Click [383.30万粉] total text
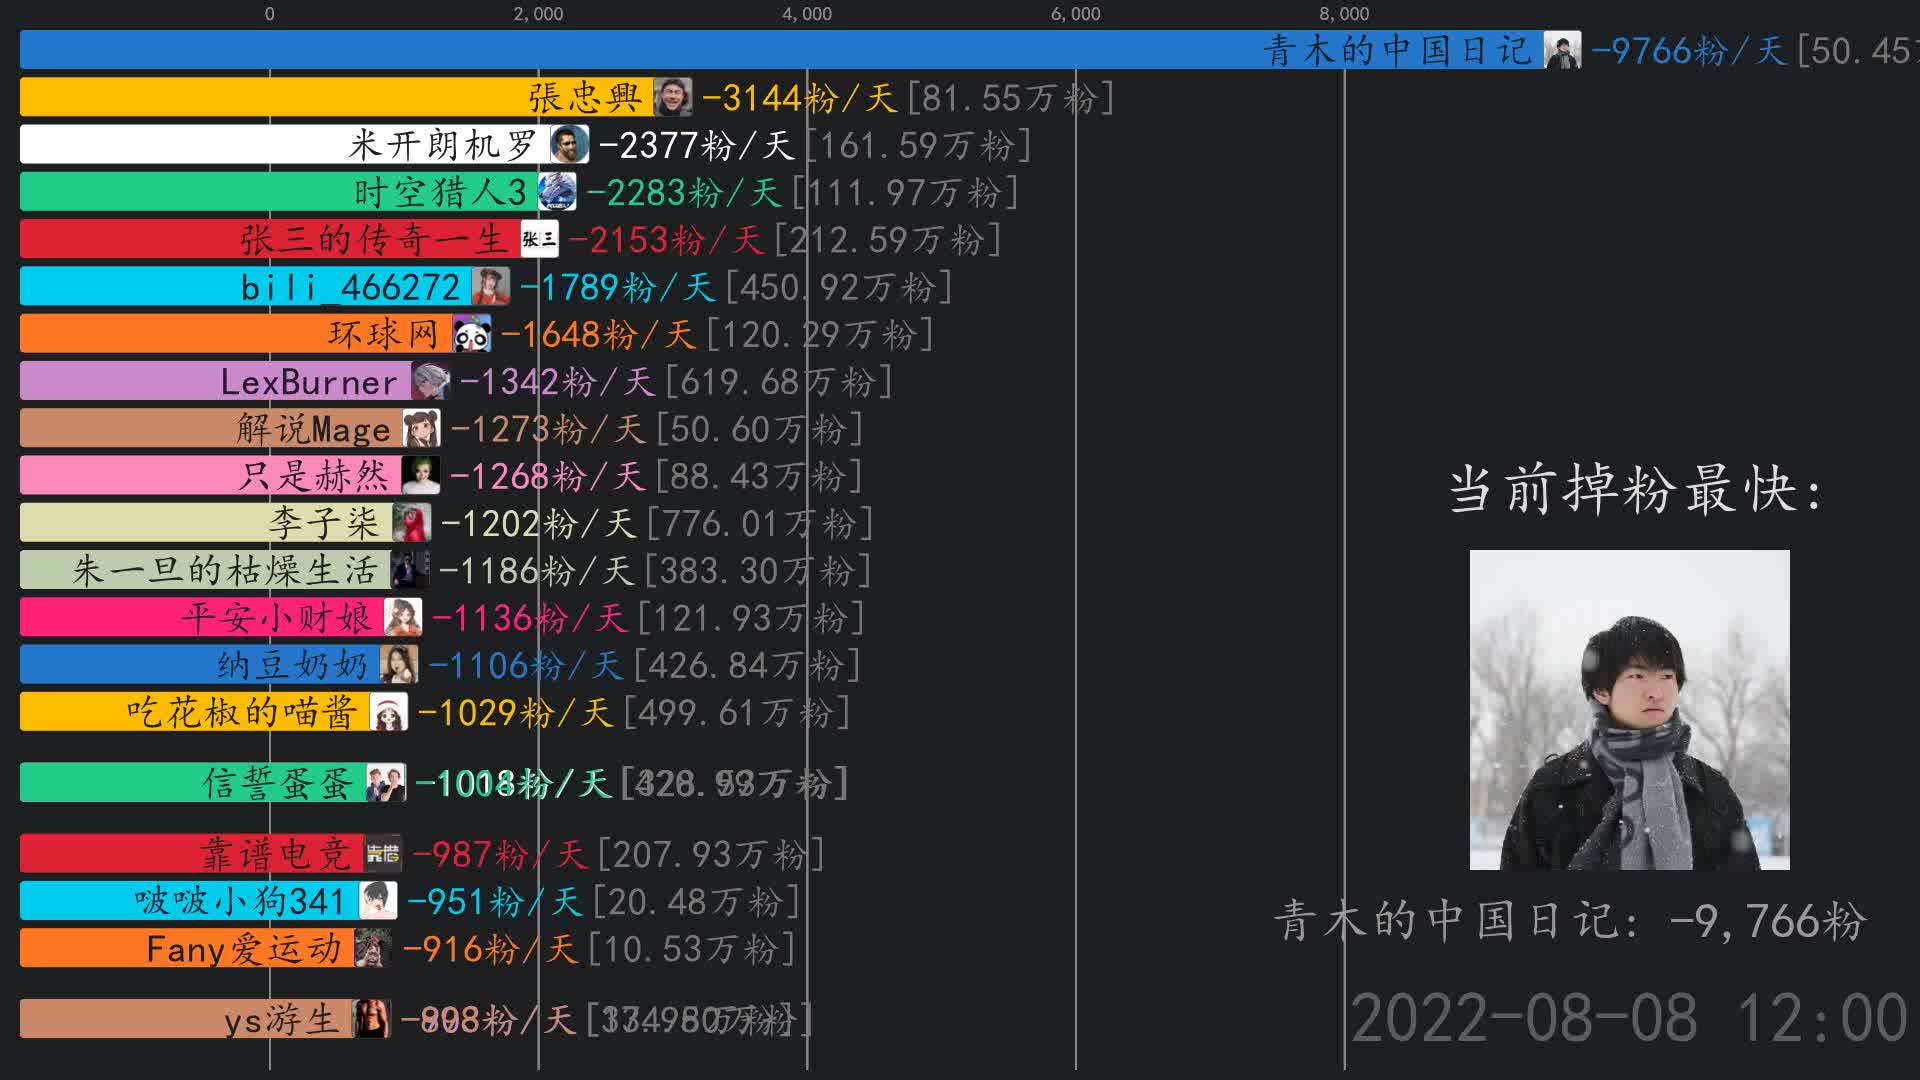 click(758, 571)
